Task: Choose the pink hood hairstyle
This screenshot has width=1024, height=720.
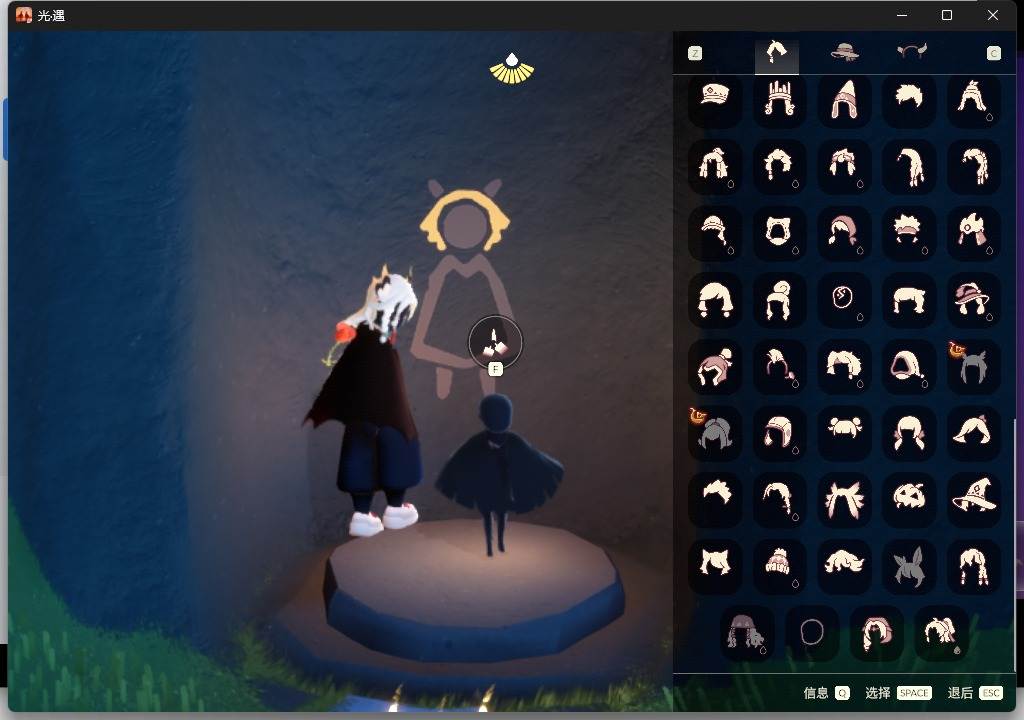Action: [908, 366]
